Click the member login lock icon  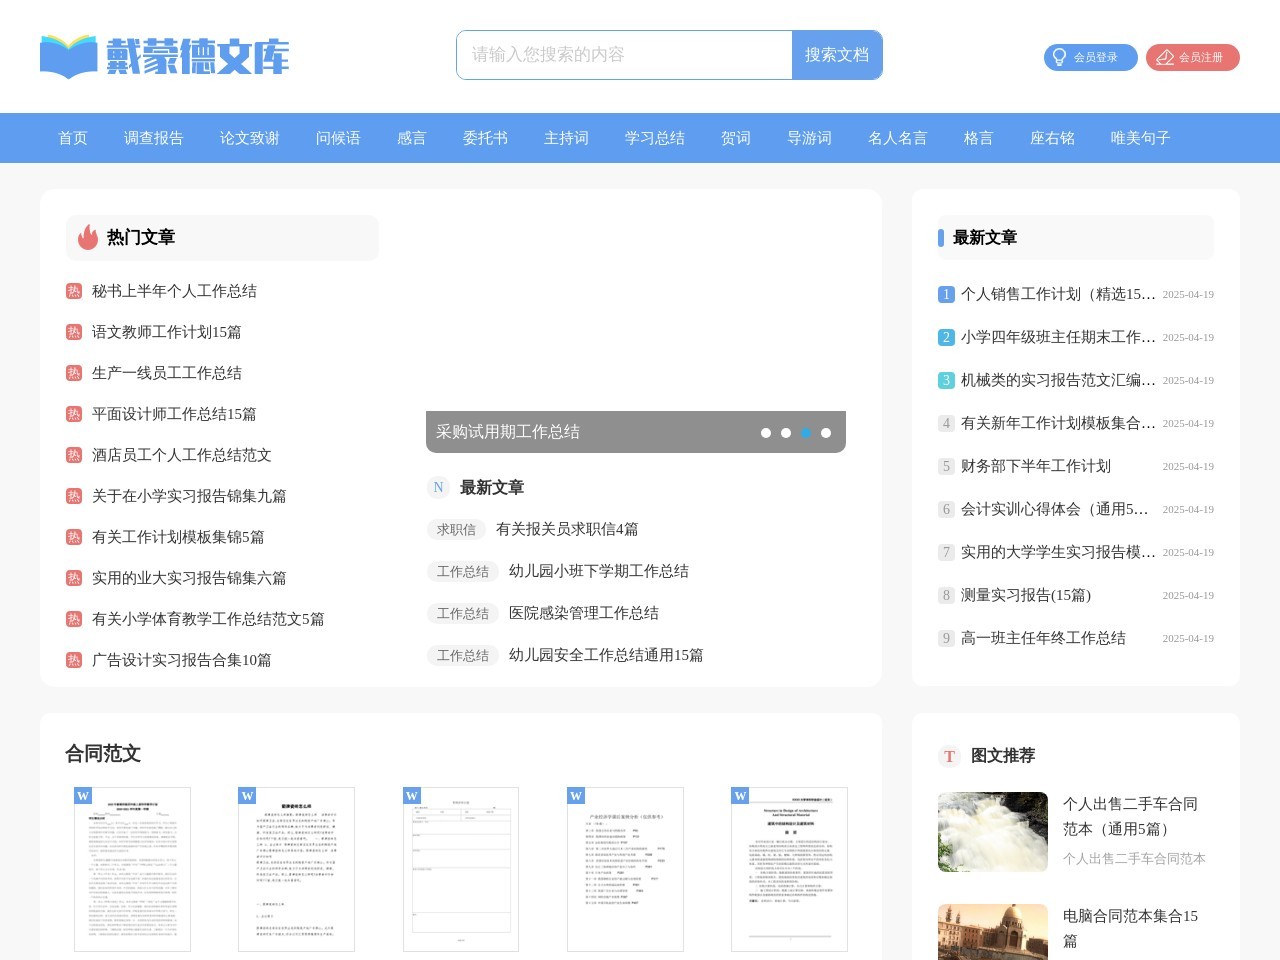point(1059,57)
